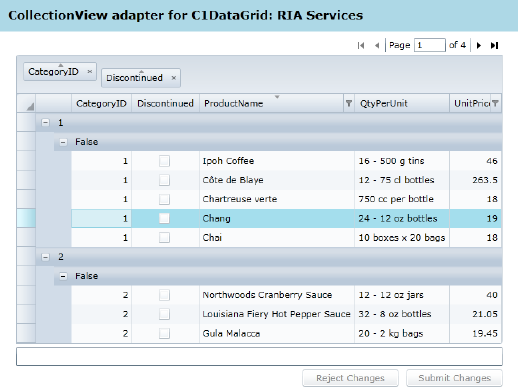Click the 19.45 unit price cell
The height and width of the screenshot is (388, 518).
coord(475,333)
